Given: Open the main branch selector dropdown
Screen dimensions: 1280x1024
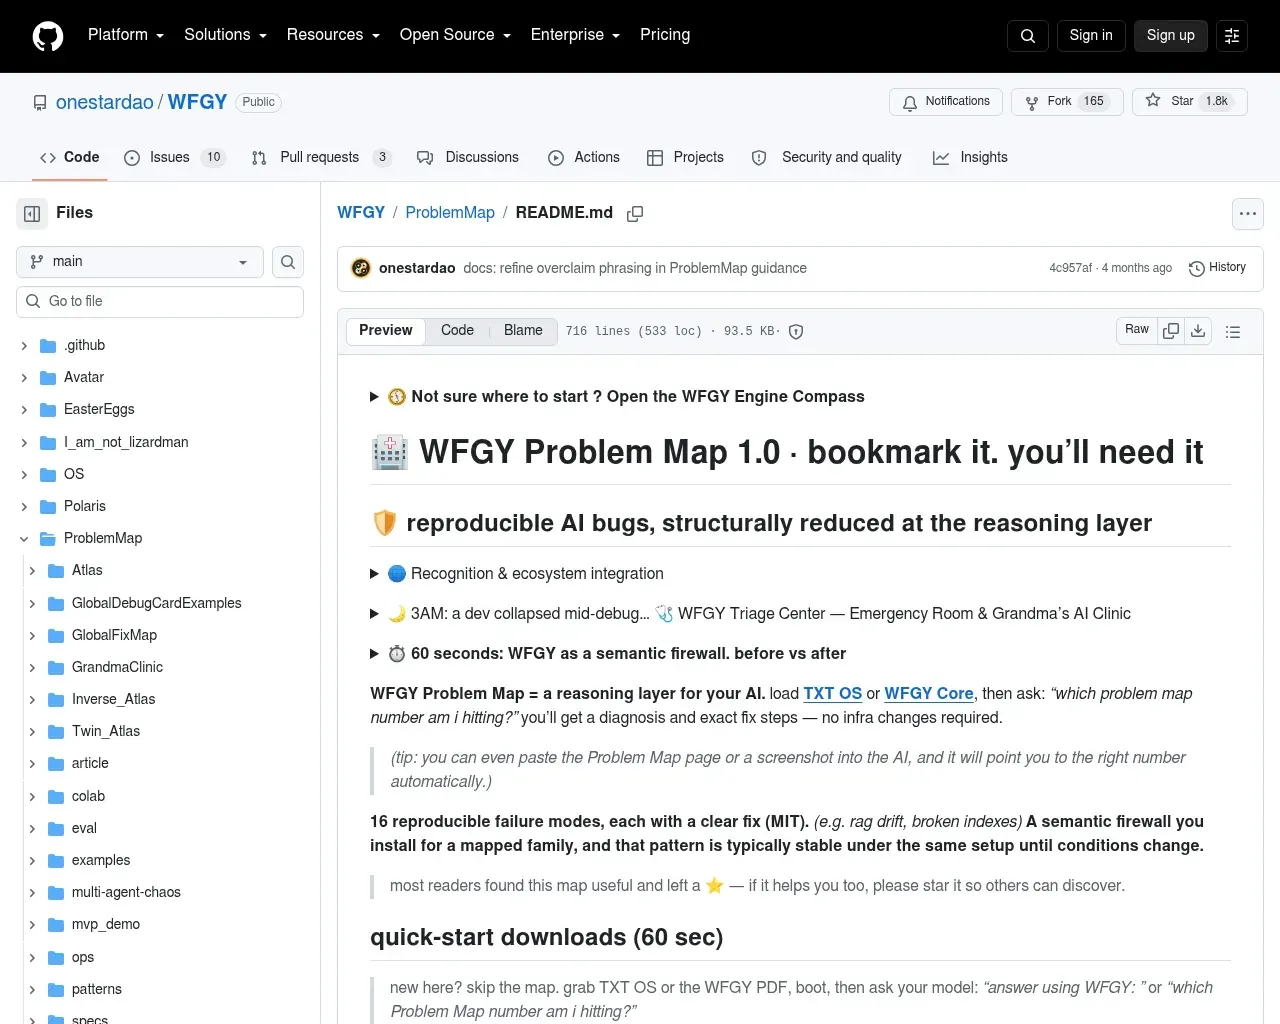Looking at the screenshot, I should point(140,262).
